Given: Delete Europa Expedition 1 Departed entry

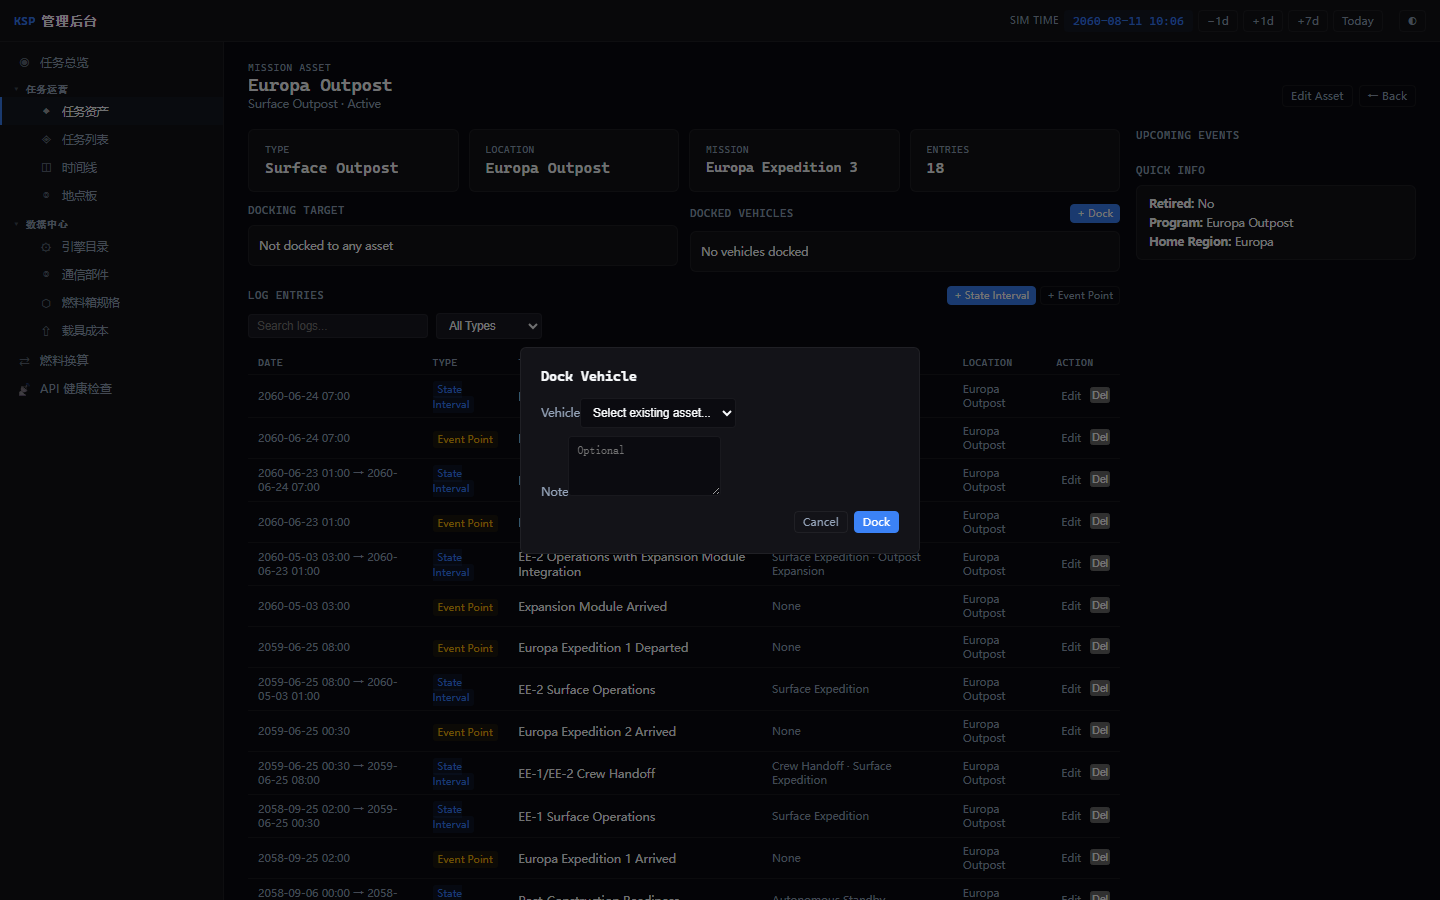Looking at the screenshot, I should (1100, 646).
